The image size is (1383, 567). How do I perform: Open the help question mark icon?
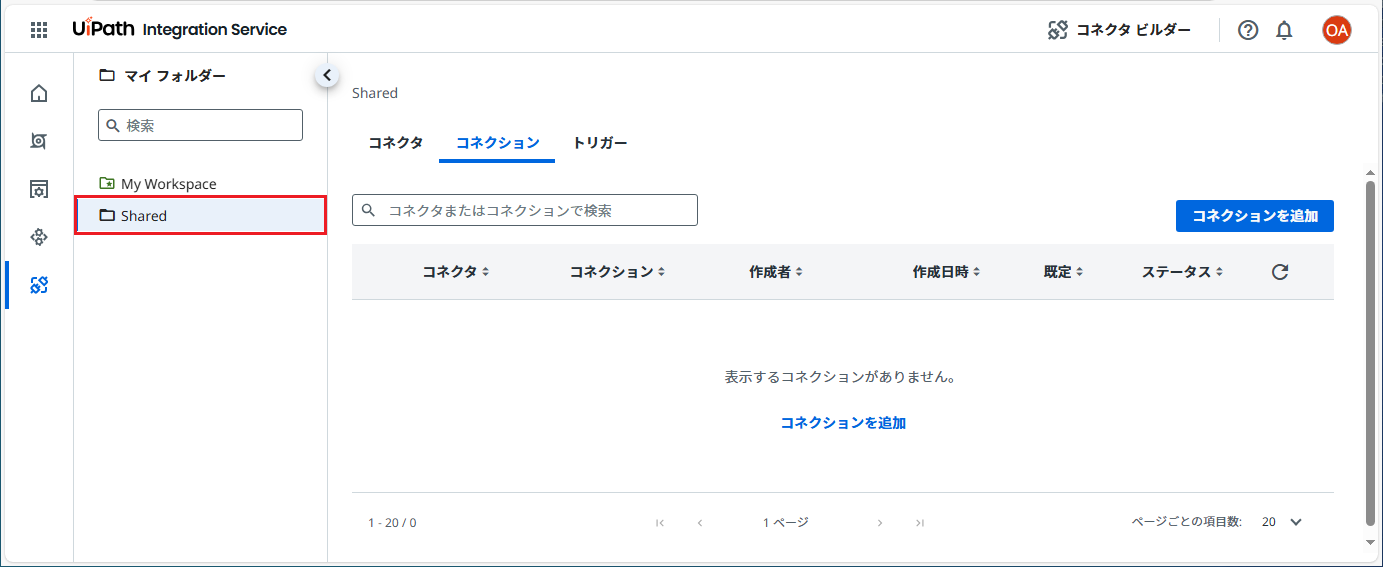click(1248, 30)
